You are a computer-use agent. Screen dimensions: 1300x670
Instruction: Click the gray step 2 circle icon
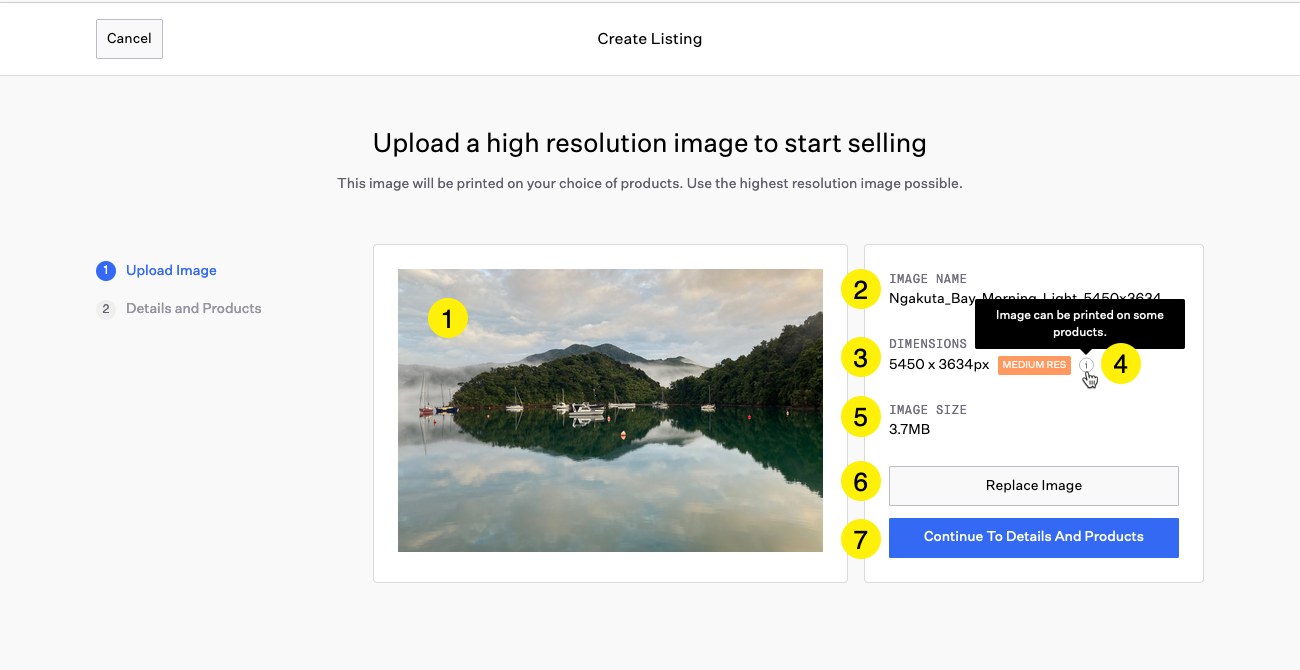coord(105,309)
